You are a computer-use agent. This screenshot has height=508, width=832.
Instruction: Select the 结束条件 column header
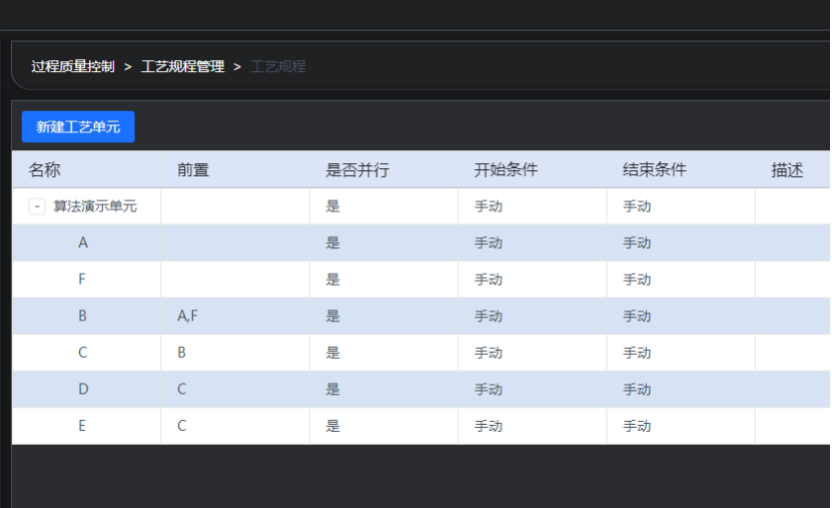coord(654,170)
